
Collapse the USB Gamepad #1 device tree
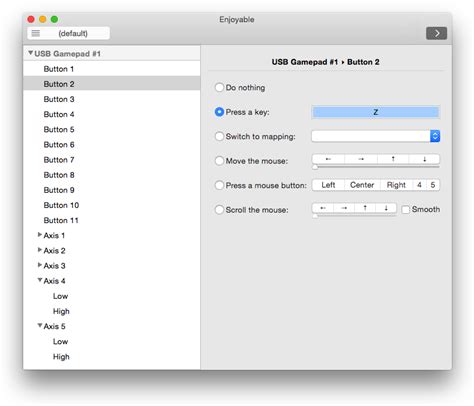[31, 53]
